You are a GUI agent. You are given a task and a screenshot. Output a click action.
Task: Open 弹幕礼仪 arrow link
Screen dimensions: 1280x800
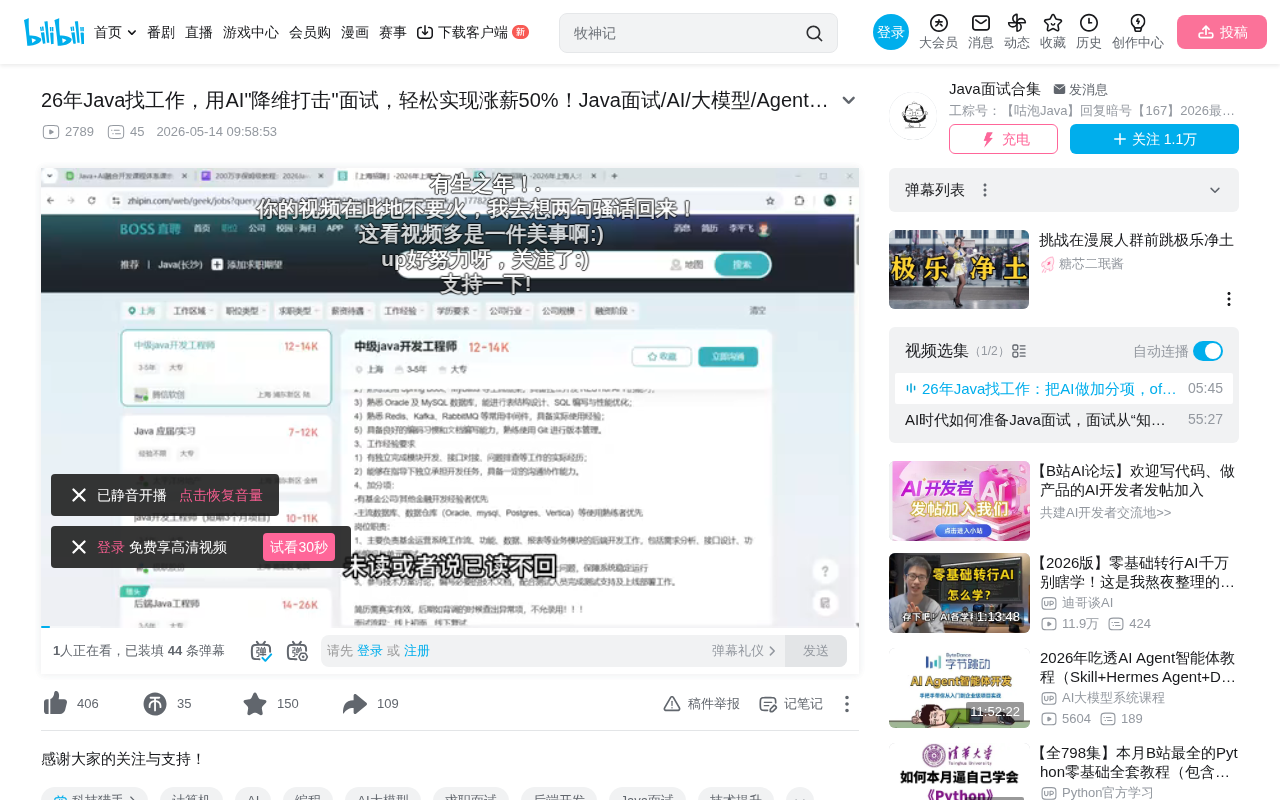pos(744,651)
